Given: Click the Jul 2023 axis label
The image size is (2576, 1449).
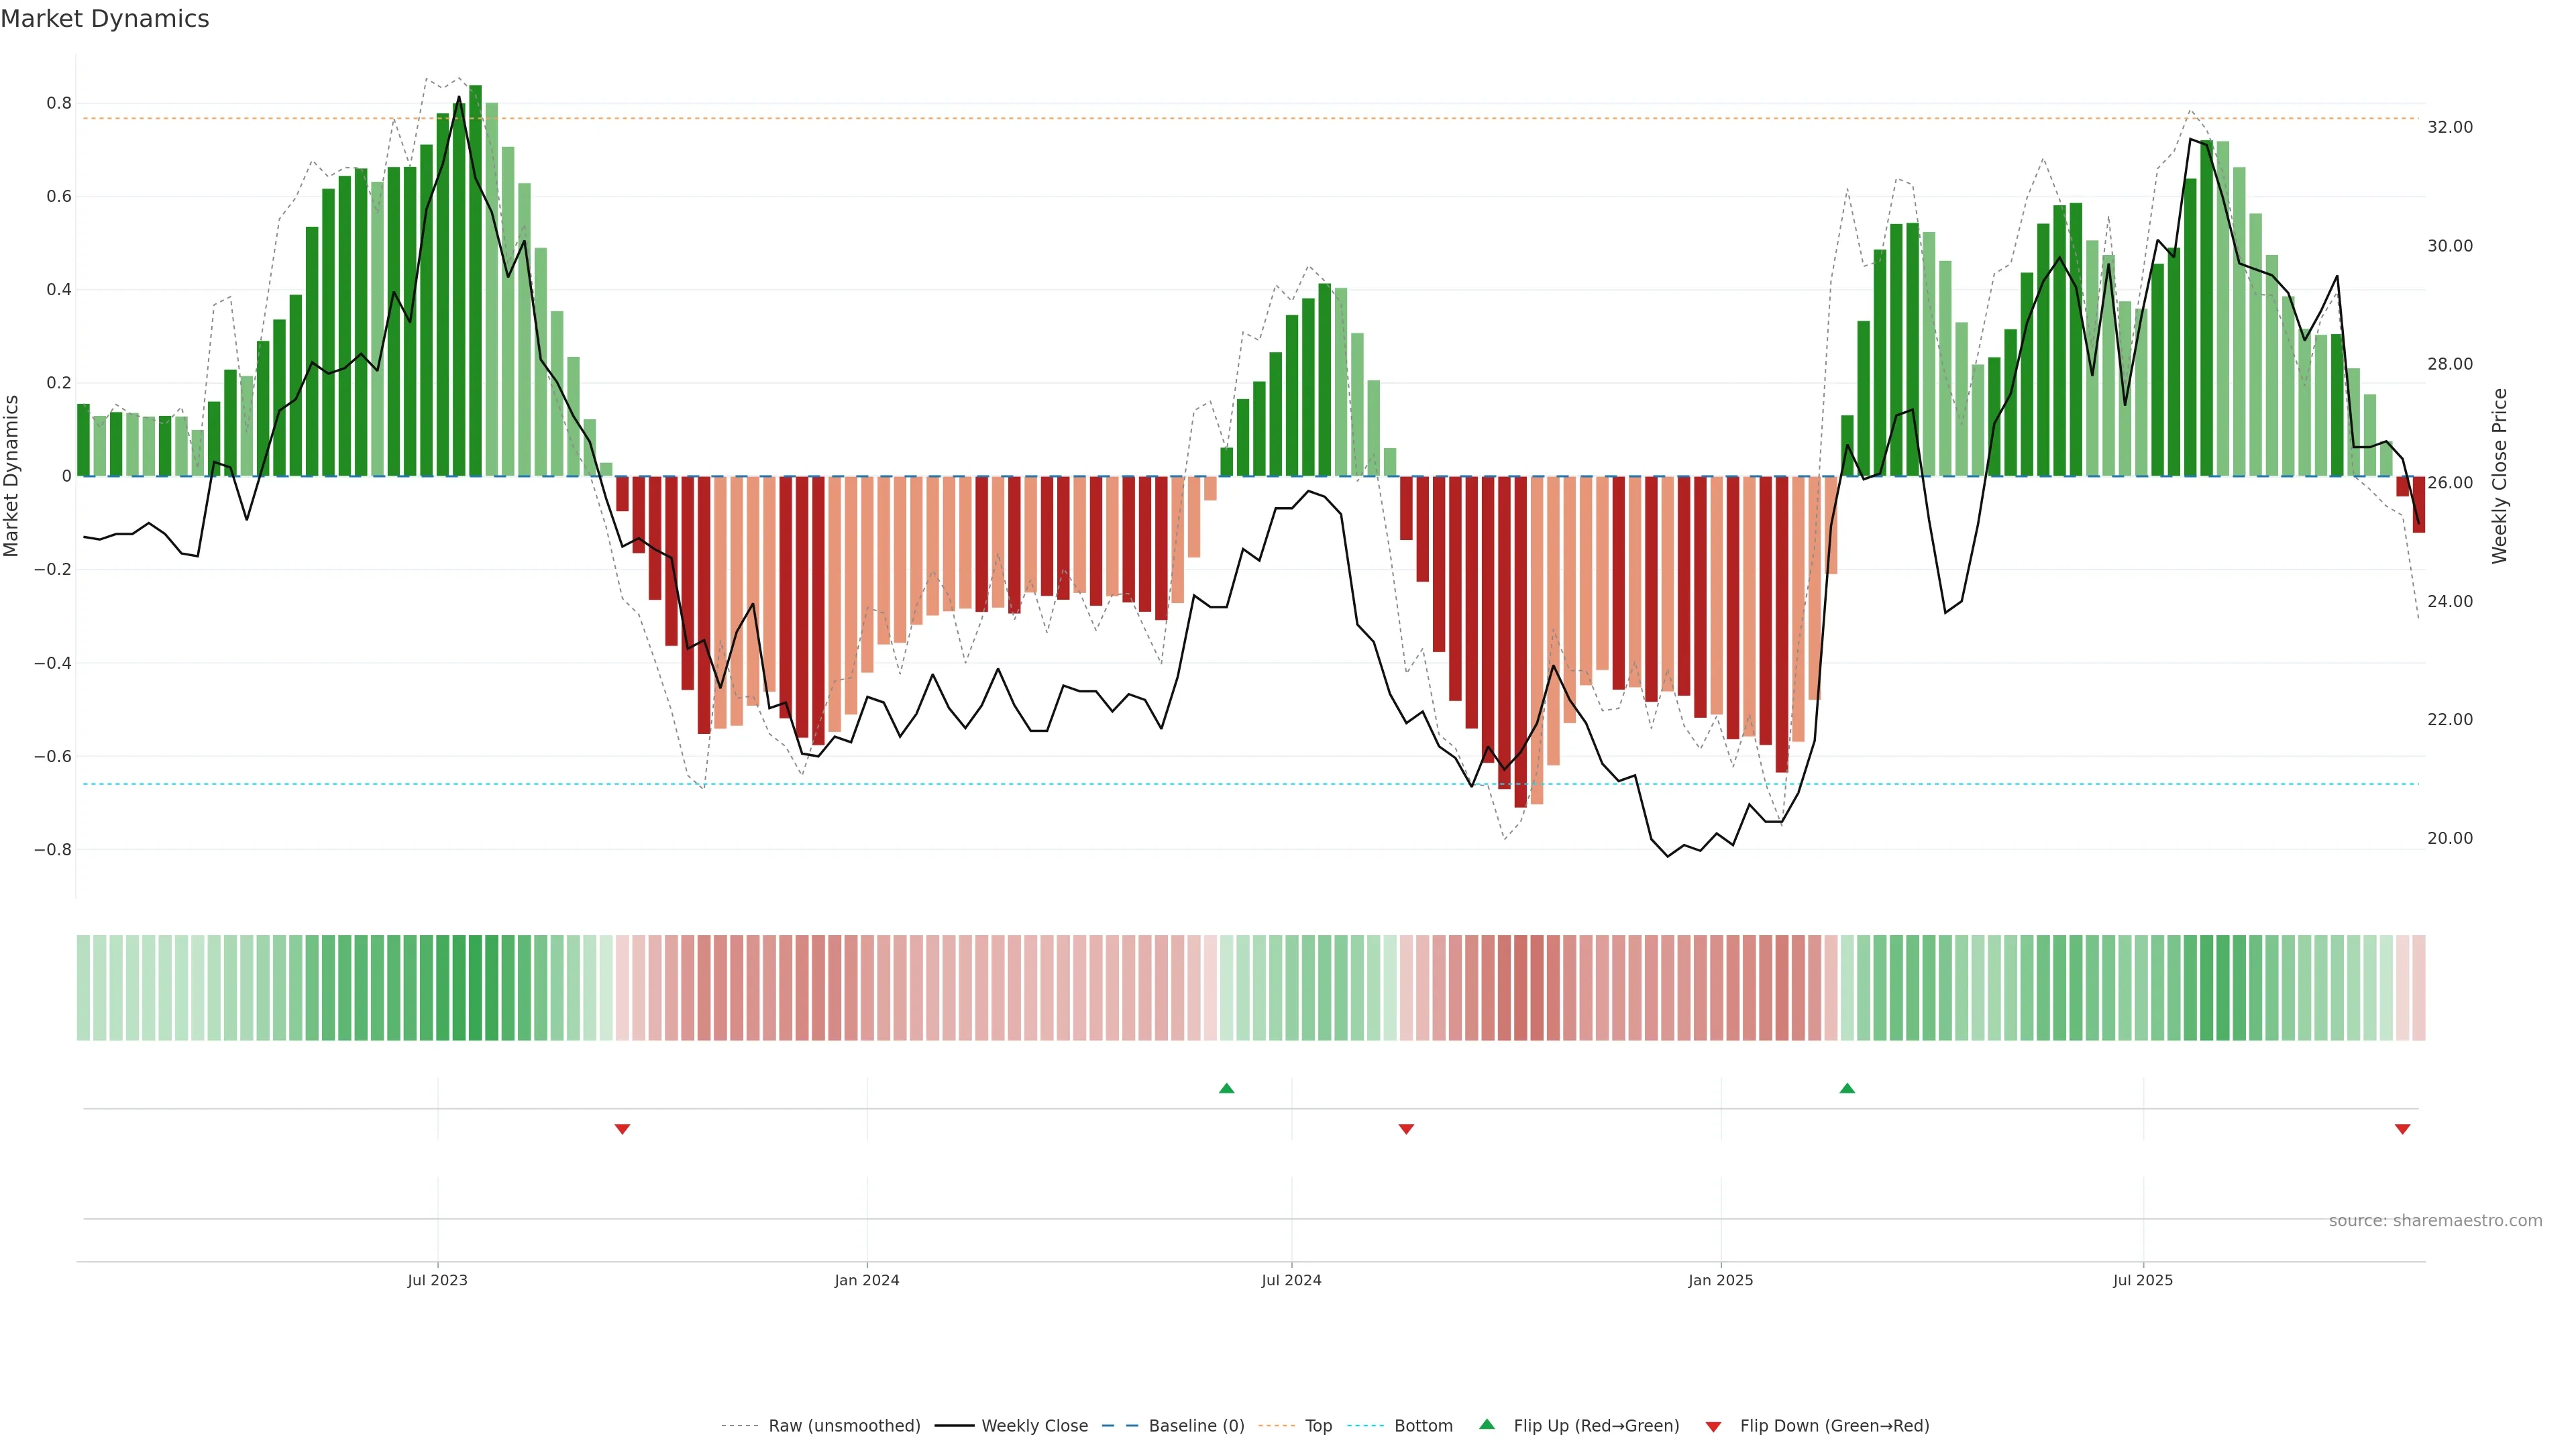Looking at the screenshot, I should pos(437,1280).
